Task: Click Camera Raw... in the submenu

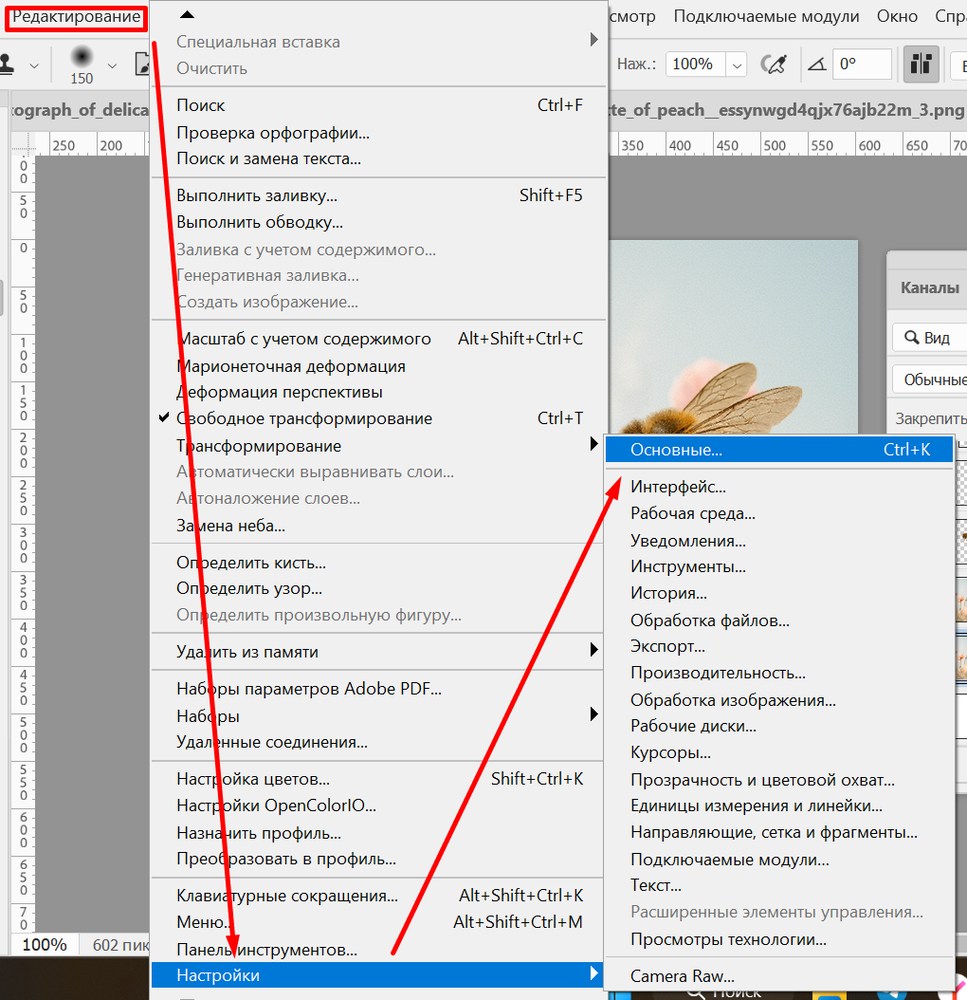Action: (681, 976)
